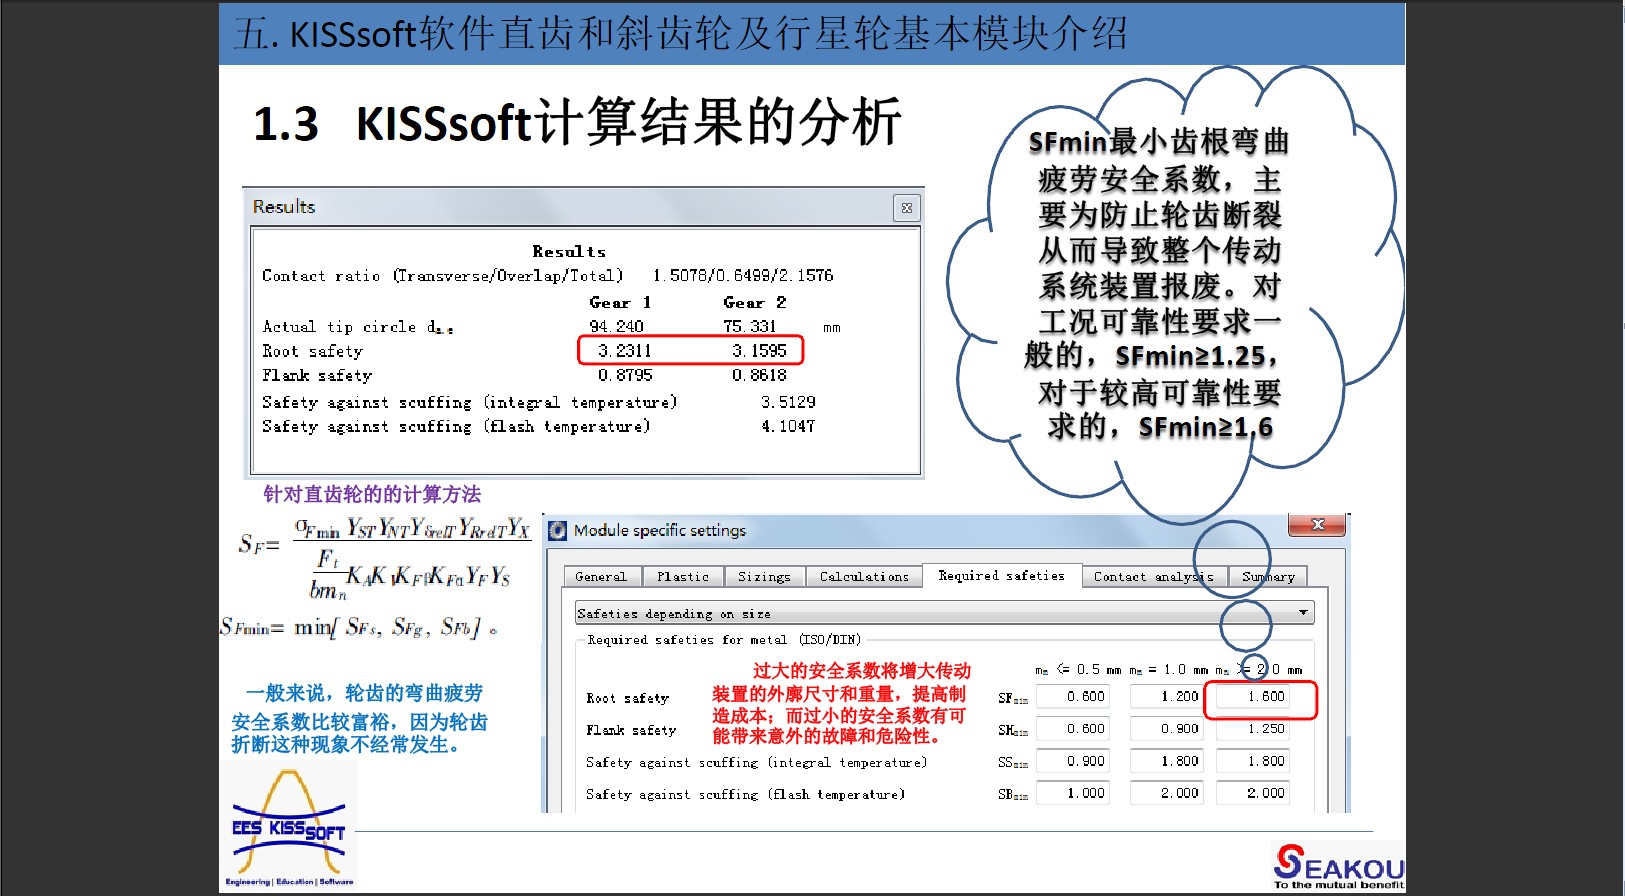Viewport: 1625px width, 896px height.
Task: Close the Results panel with its x icon
Action: pos(906,208)
